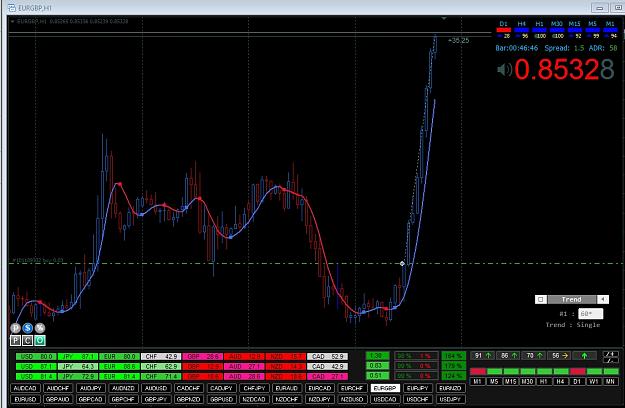
Task: Click the percent circle icon
Action: (40, 328)
